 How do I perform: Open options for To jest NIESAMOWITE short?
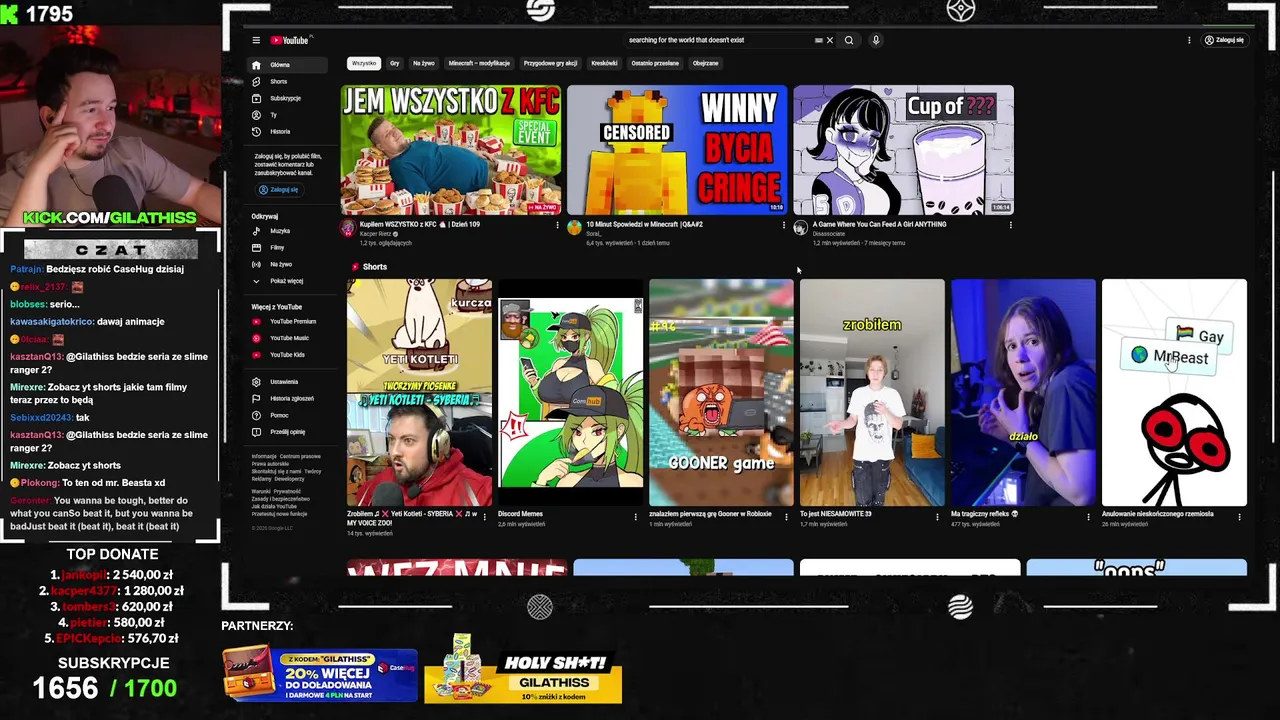(938, 517)
